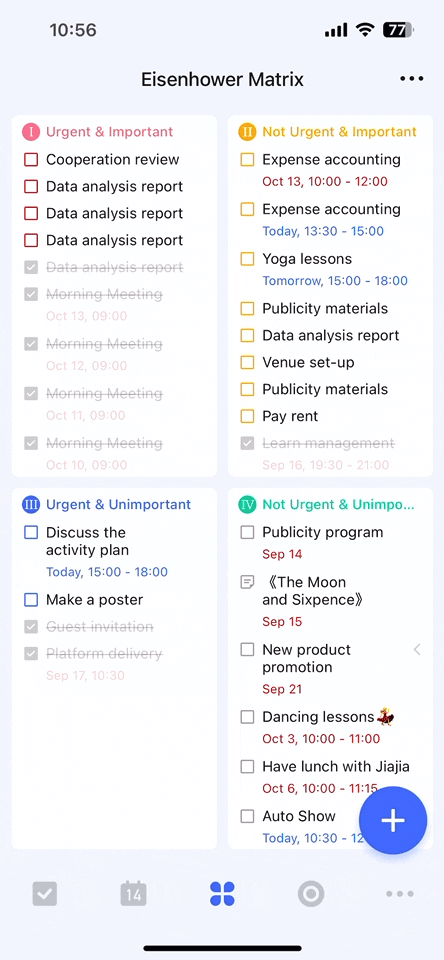The width and height of the screenshot is (444, 960).
Task: Open the three-dot menu beside Eisenhower Matrix
Action: 412,79
